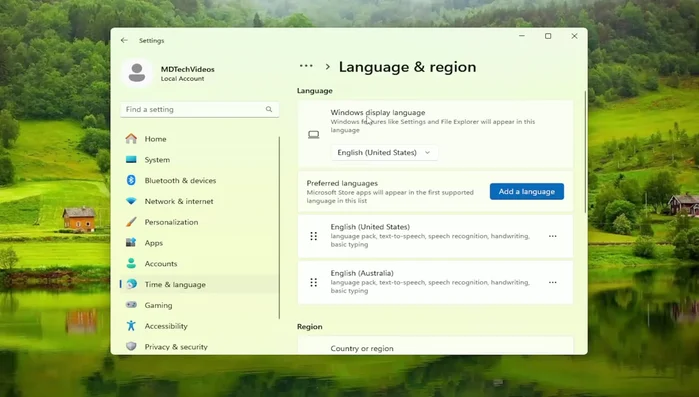Click the Apps icon in sidebar

(131, 242)
